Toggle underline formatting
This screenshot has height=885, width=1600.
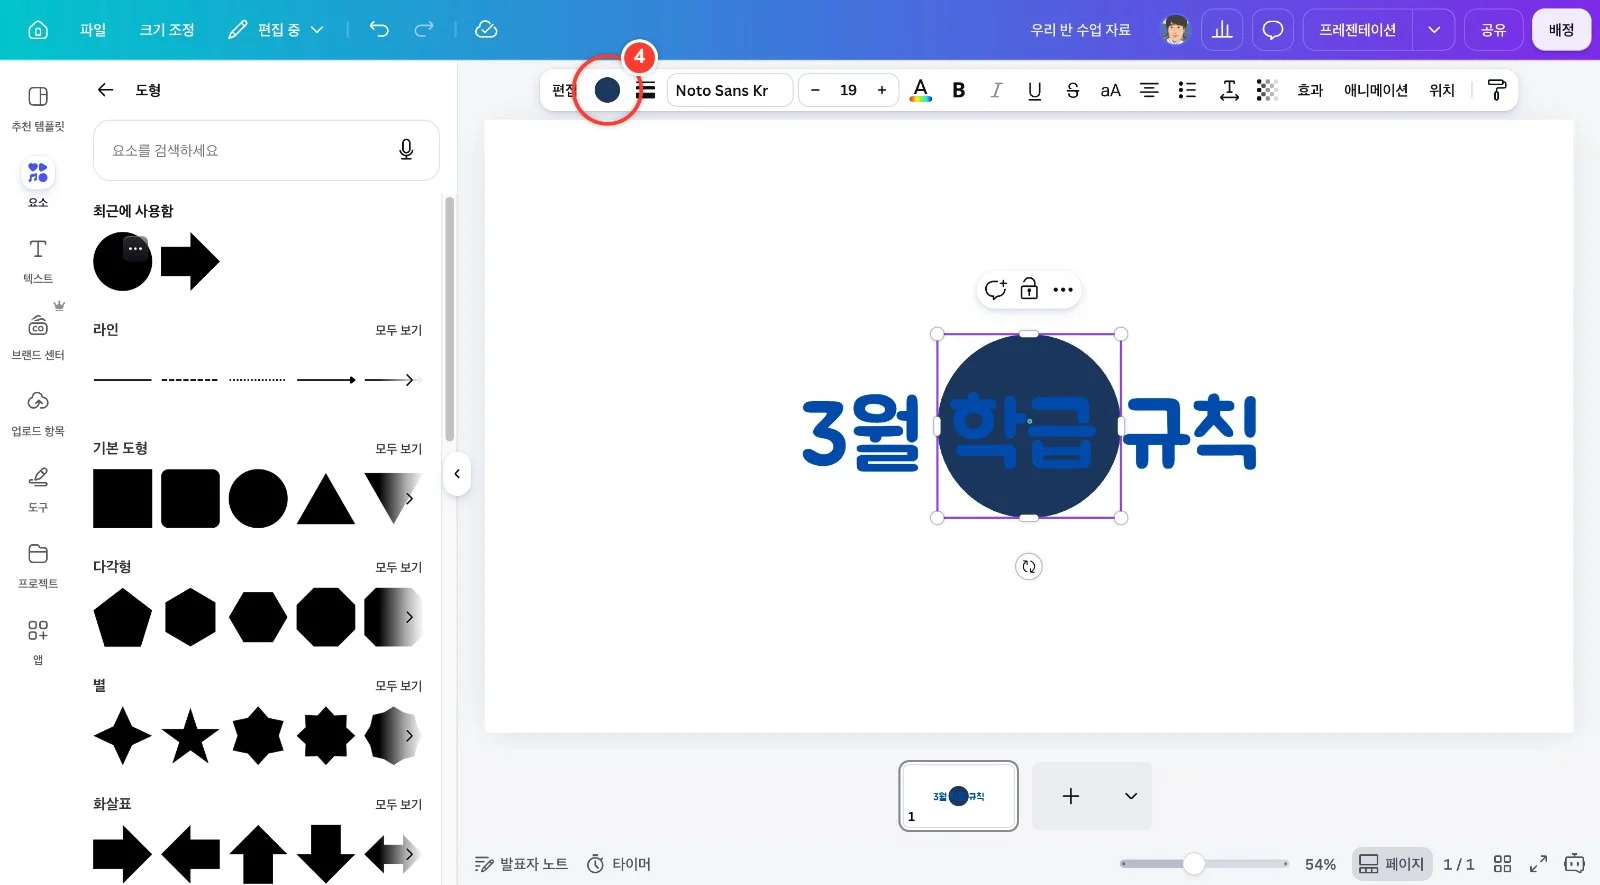pyautogui.click(x=1034, y=90)
